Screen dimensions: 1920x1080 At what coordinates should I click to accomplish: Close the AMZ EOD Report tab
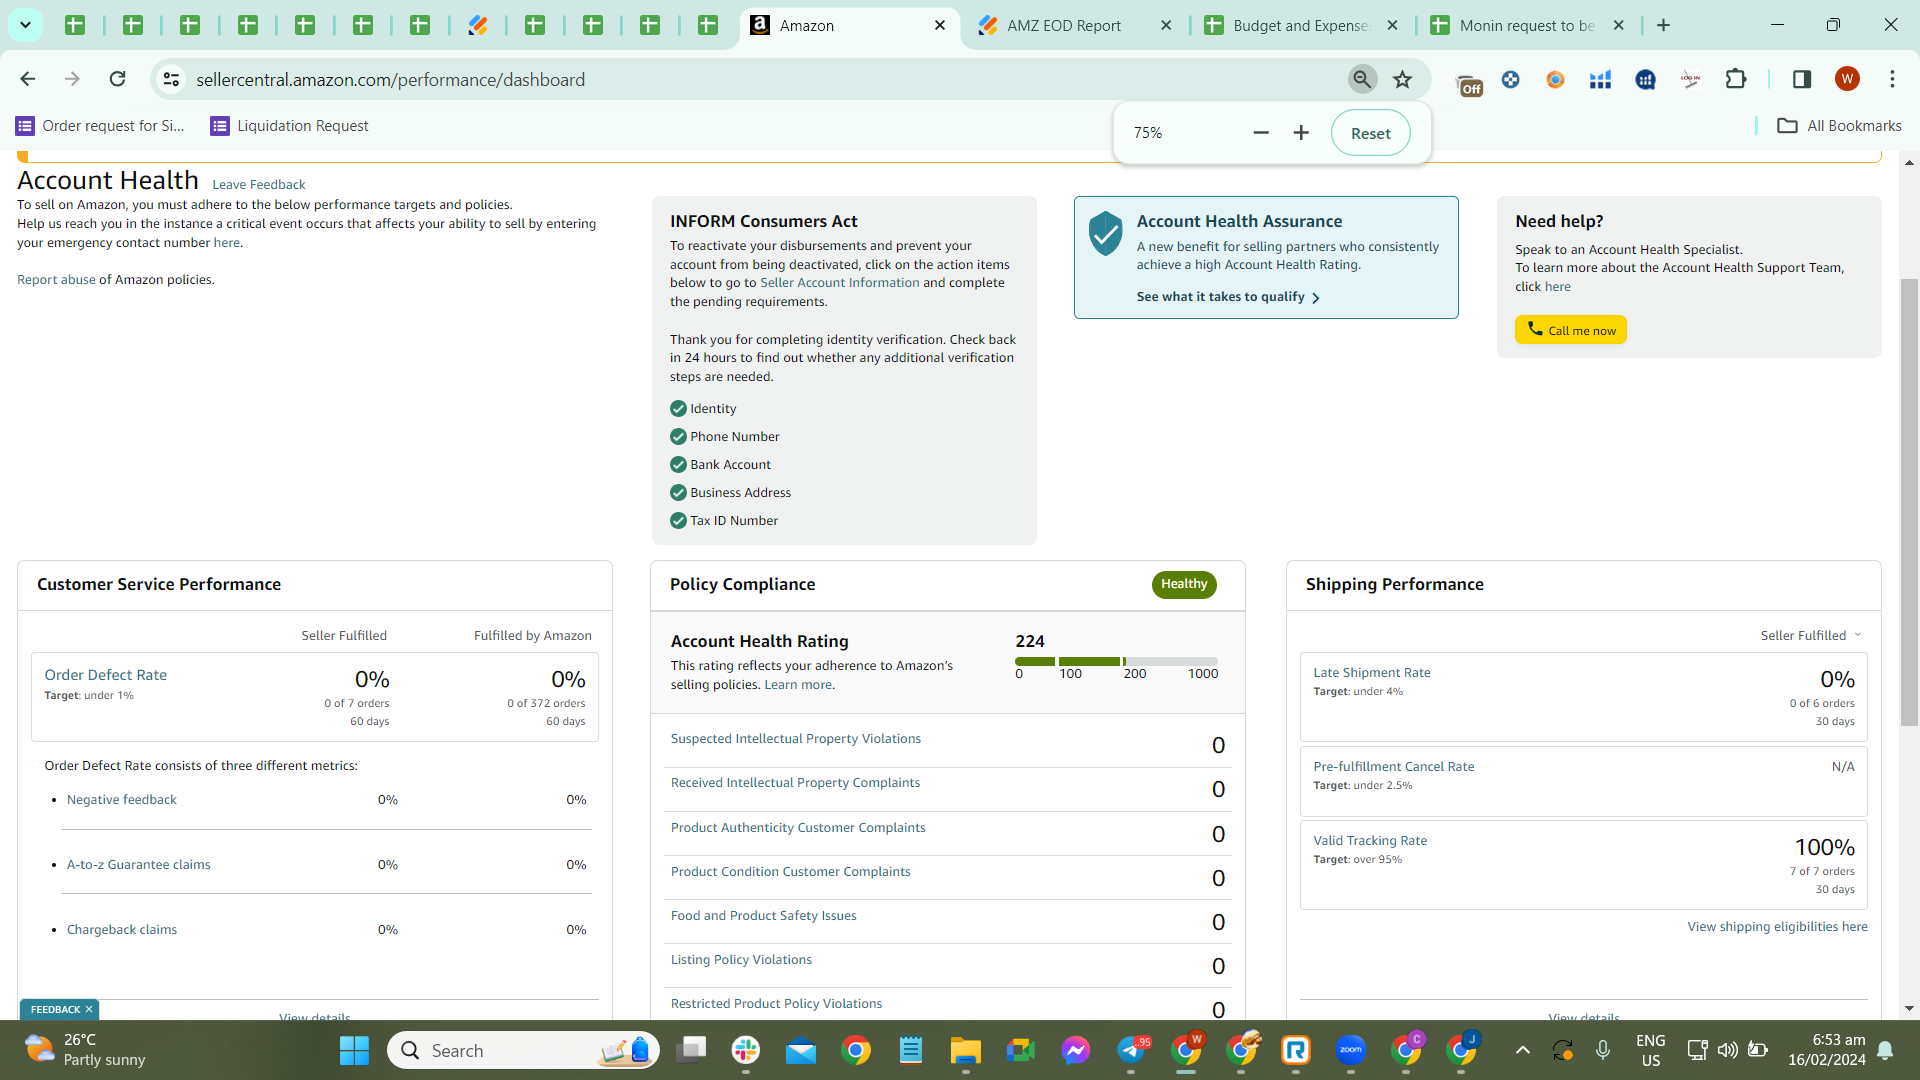pos(1166,26)
